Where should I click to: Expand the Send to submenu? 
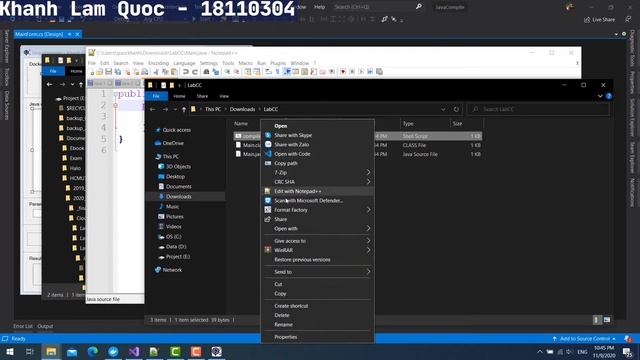click(x=368, y=272)
